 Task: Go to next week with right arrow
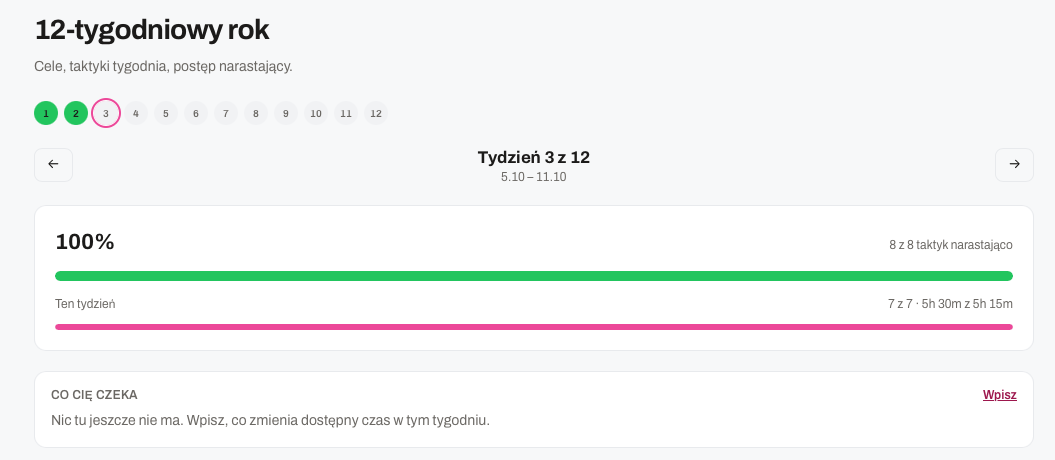[1014, 165]
